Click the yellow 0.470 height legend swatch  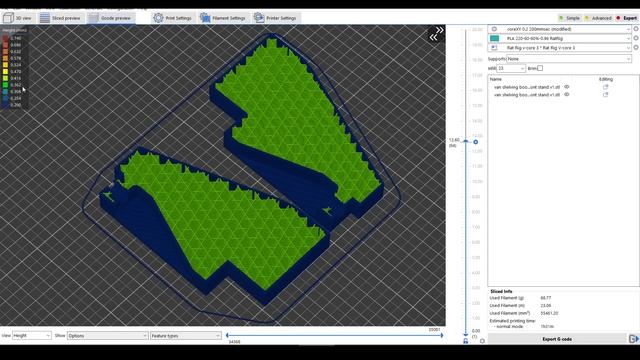pos(5,71)
